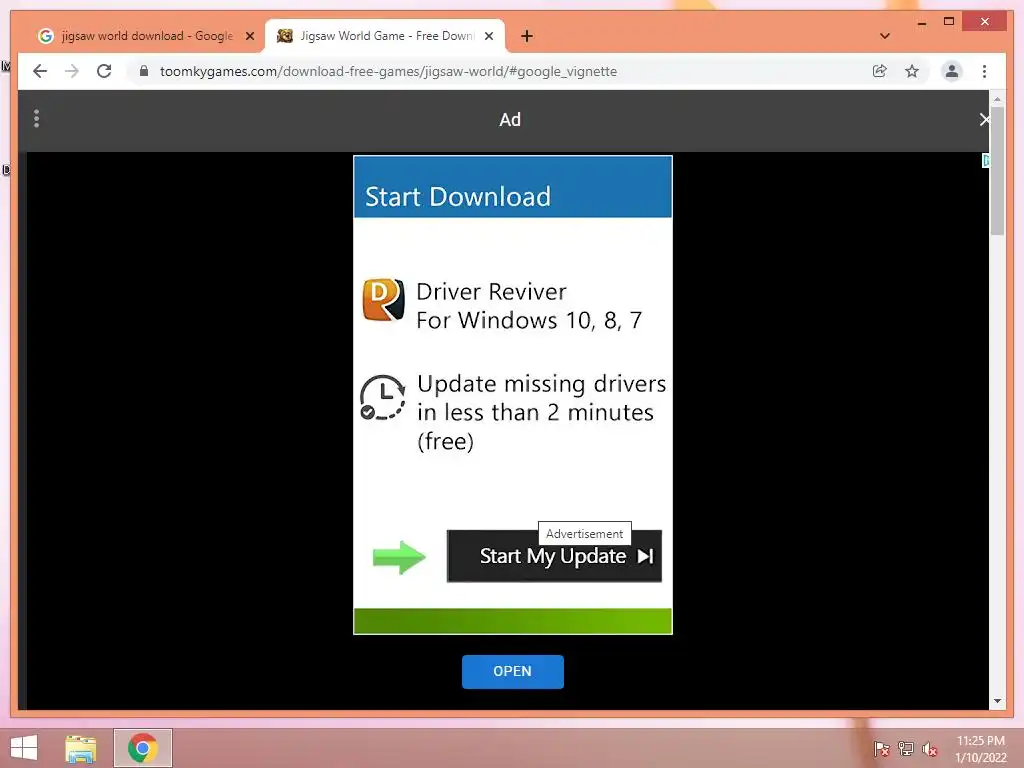Click the scrollbar up arrow

[997, 99]
